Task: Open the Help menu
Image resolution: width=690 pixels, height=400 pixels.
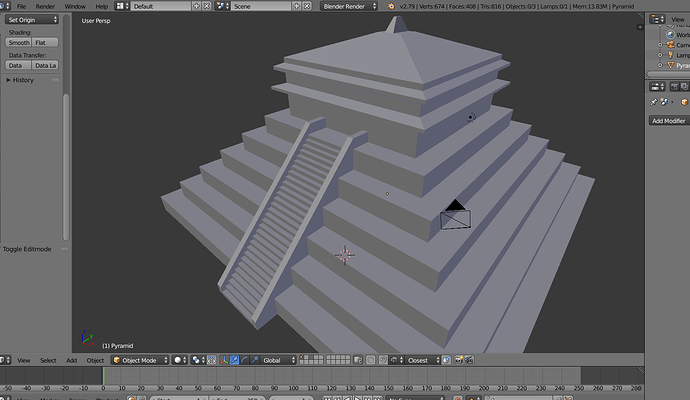Action: [x=102, y=7]
